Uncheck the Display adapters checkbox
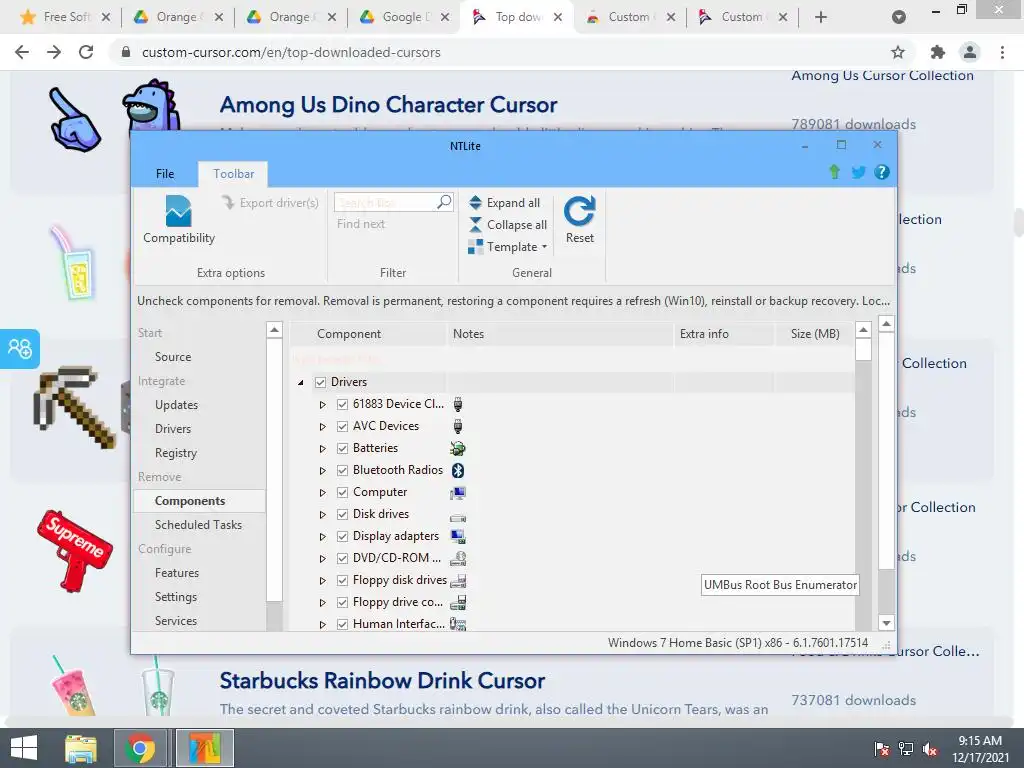 342,536
